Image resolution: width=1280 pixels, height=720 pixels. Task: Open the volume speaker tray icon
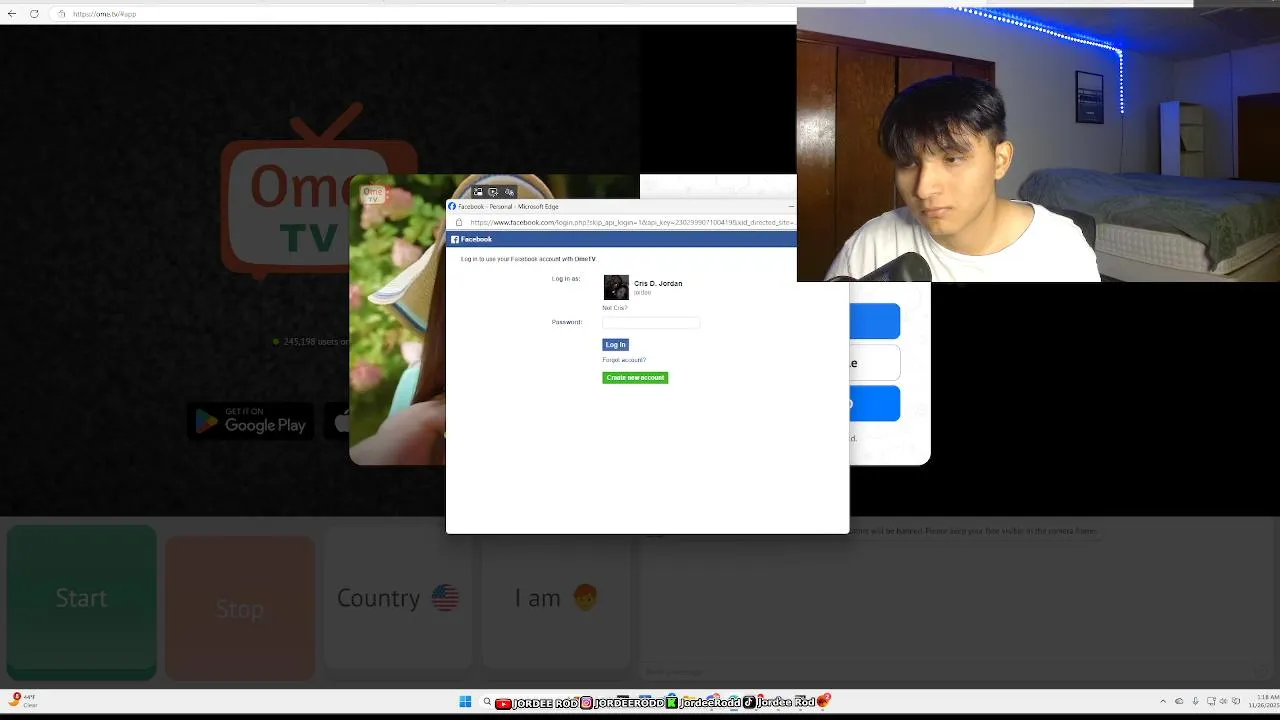pyautogui.click(x=1224, y=701)
